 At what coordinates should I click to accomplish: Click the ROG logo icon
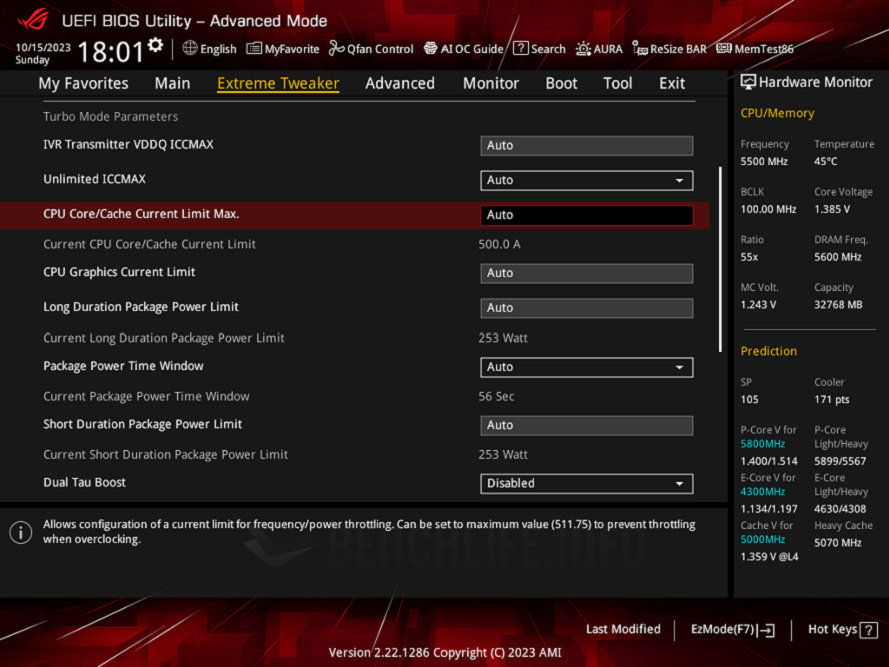[33, 19]
